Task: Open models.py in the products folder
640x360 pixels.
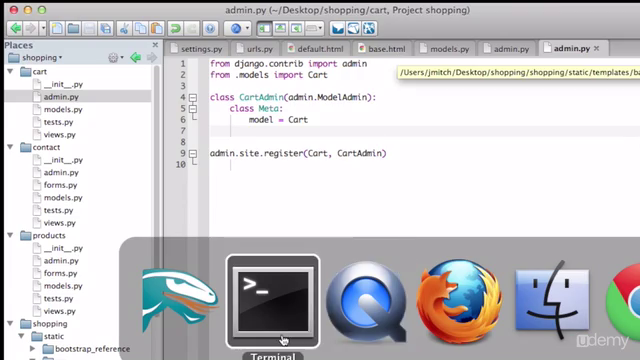Action: coord(63,286)
